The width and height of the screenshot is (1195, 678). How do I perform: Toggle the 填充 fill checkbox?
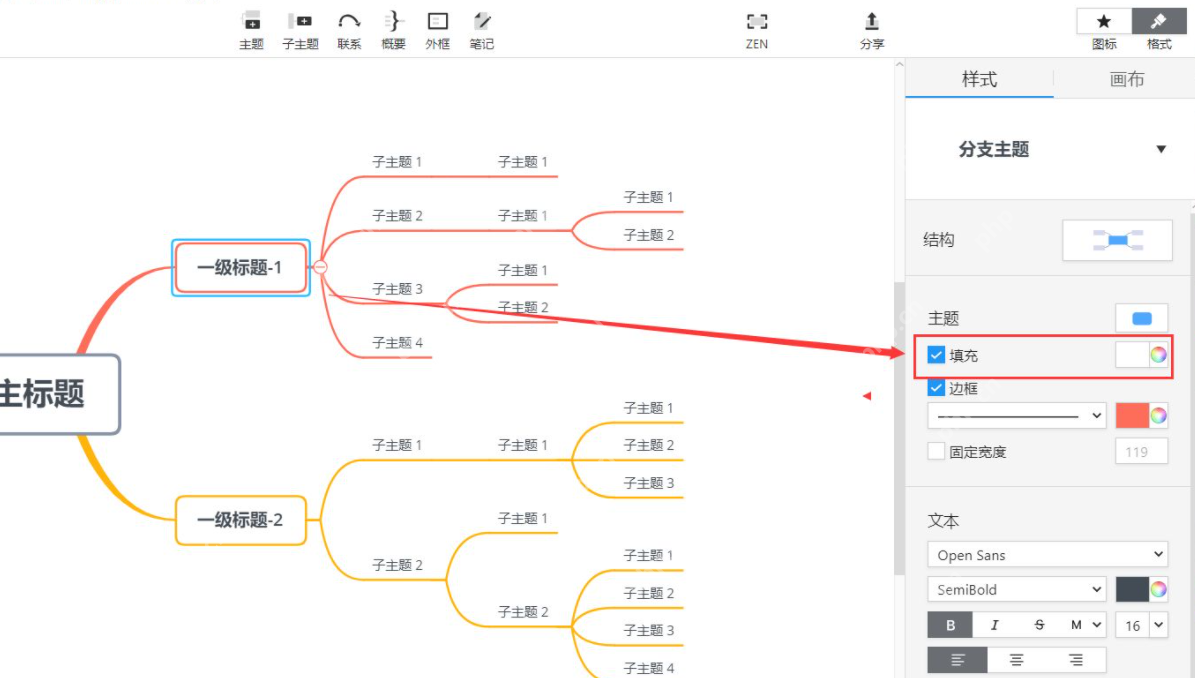pyautogui.click(x=936, y=354)
